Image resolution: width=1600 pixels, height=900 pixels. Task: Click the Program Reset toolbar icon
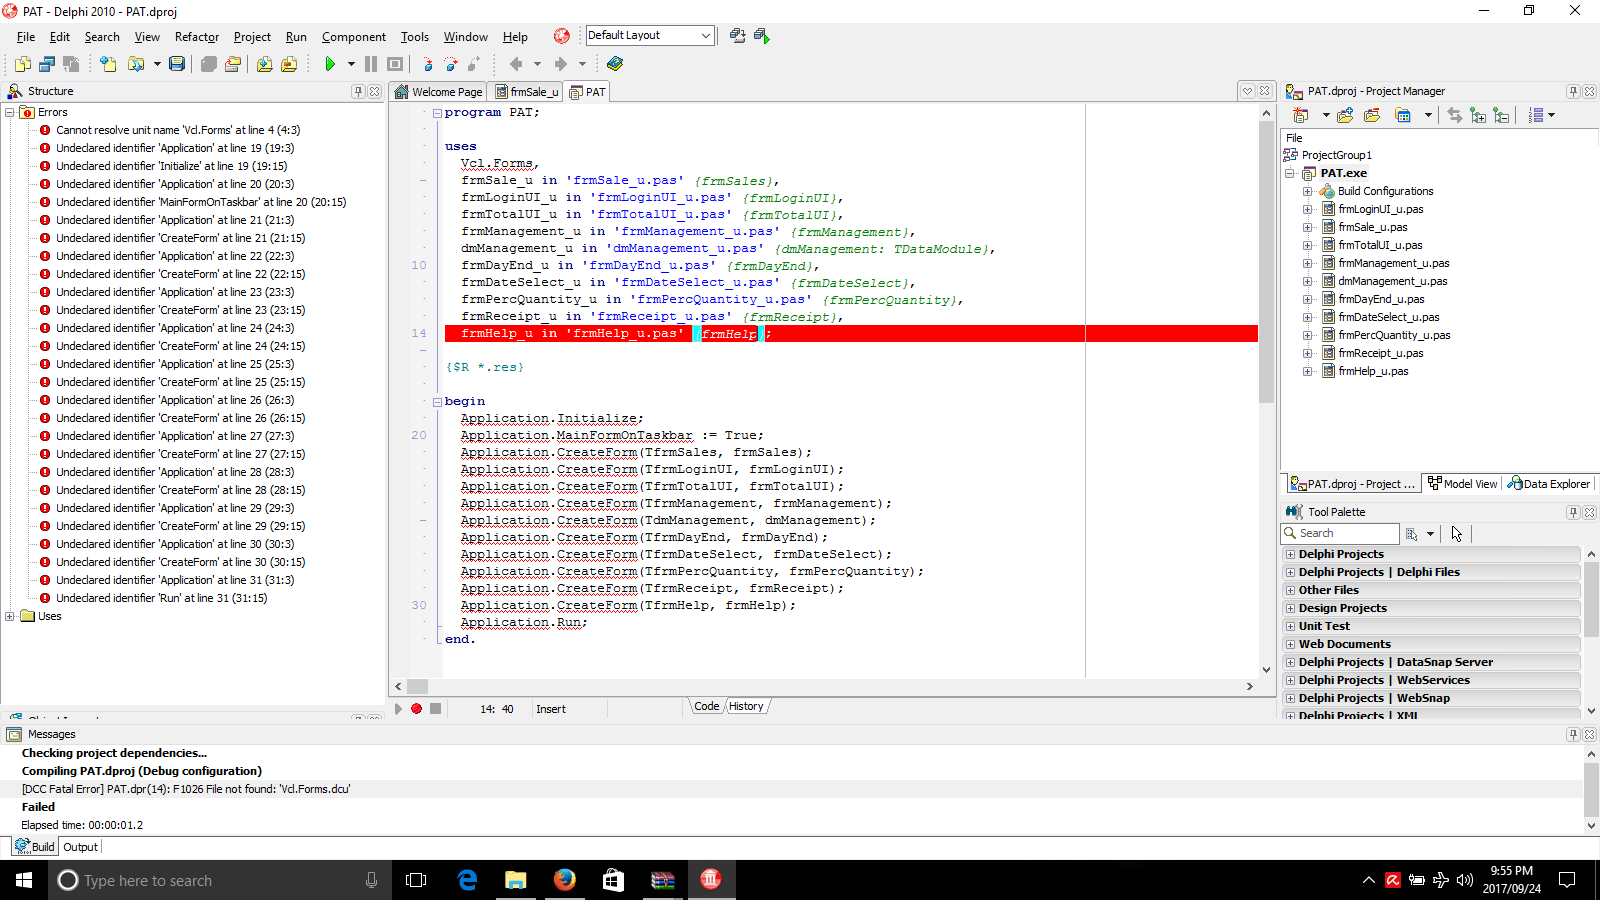[395, 63]
